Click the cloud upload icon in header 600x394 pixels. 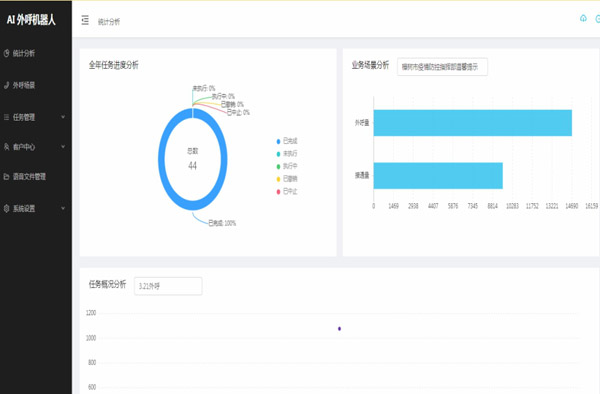point(583,18)
